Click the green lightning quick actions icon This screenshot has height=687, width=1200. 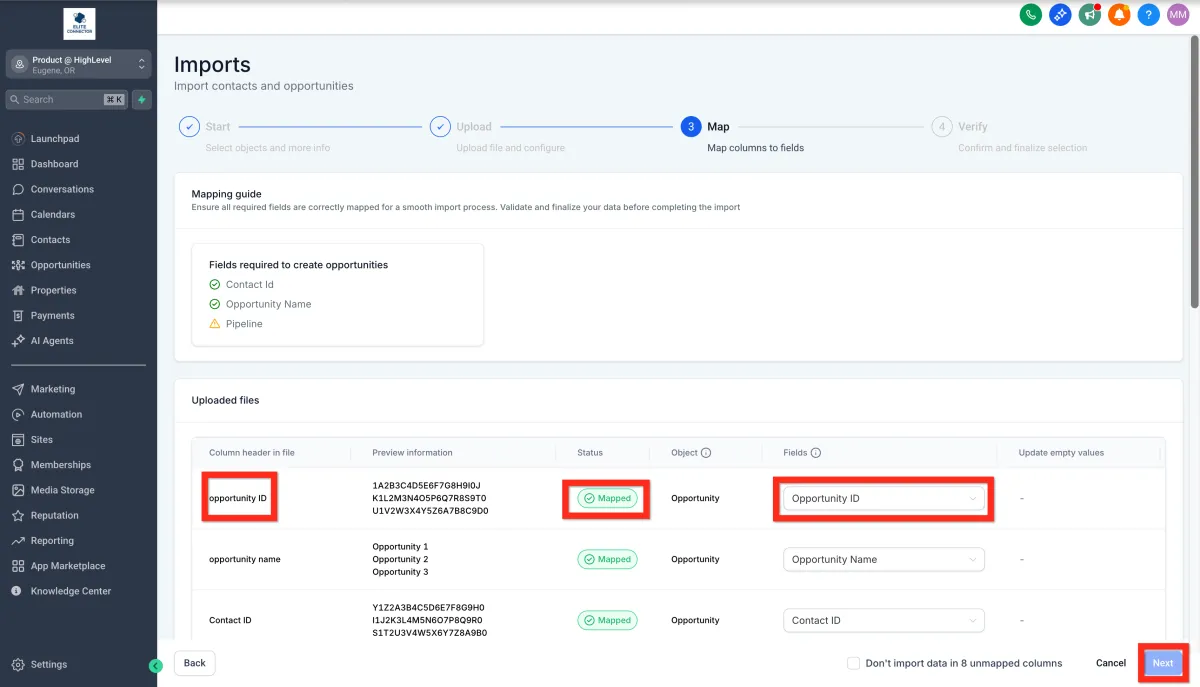click(x=142, y=100)
